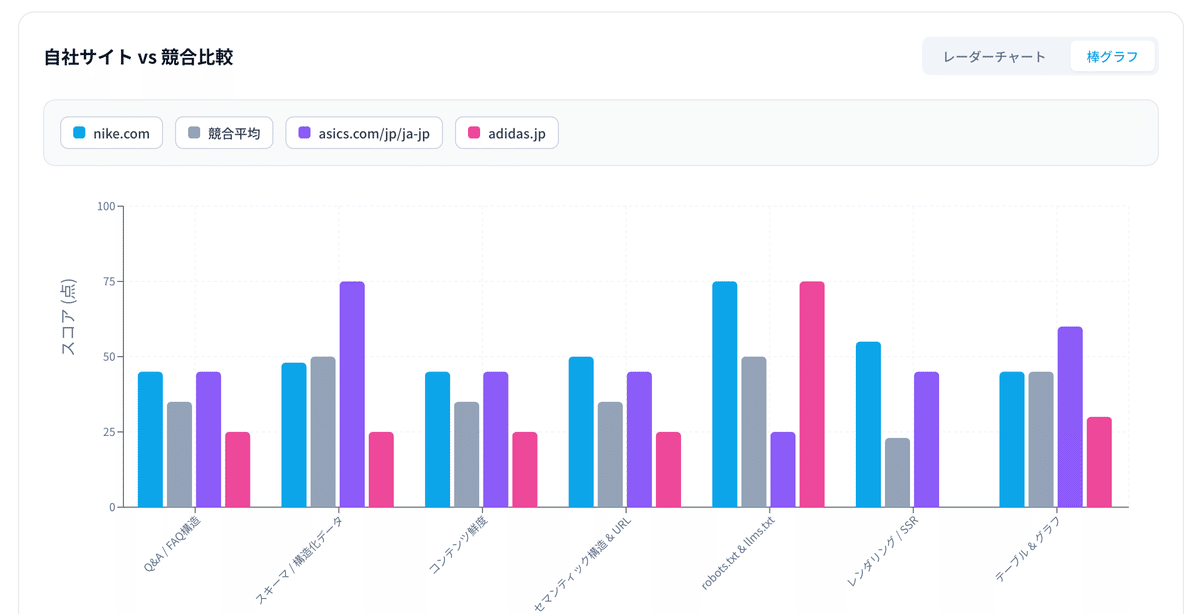Click the 100 tick on the y-axis
This screenshot has height=614, width=1200.
click(x=106, y=207)
